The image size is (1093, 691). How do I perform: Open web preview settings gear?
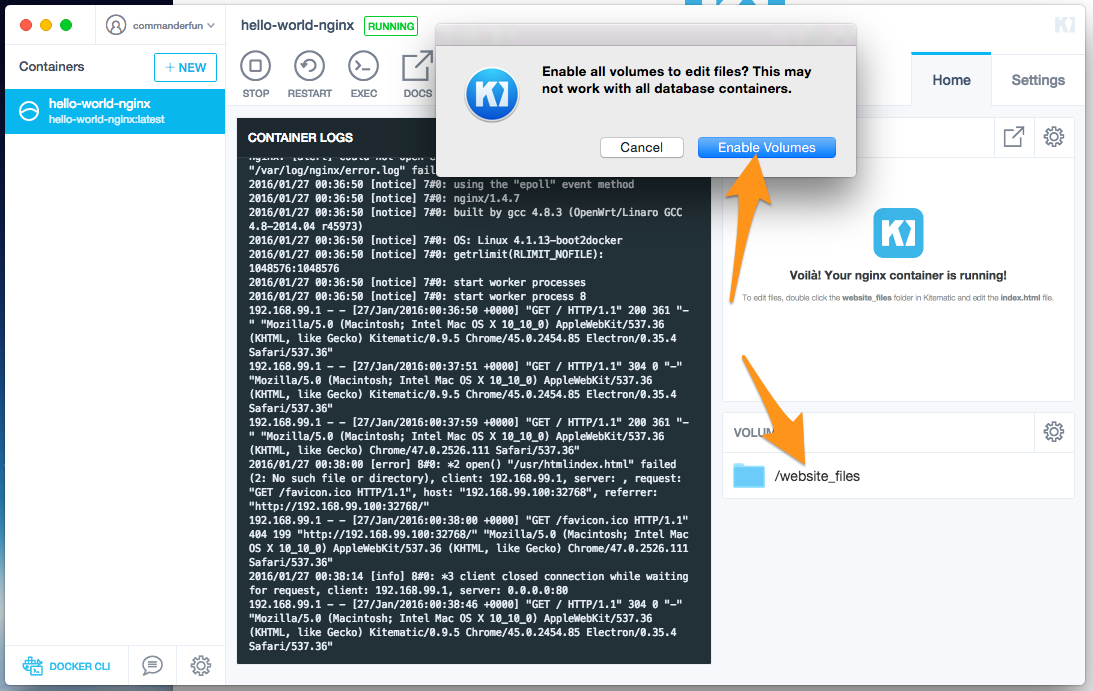pos(1053,137)
